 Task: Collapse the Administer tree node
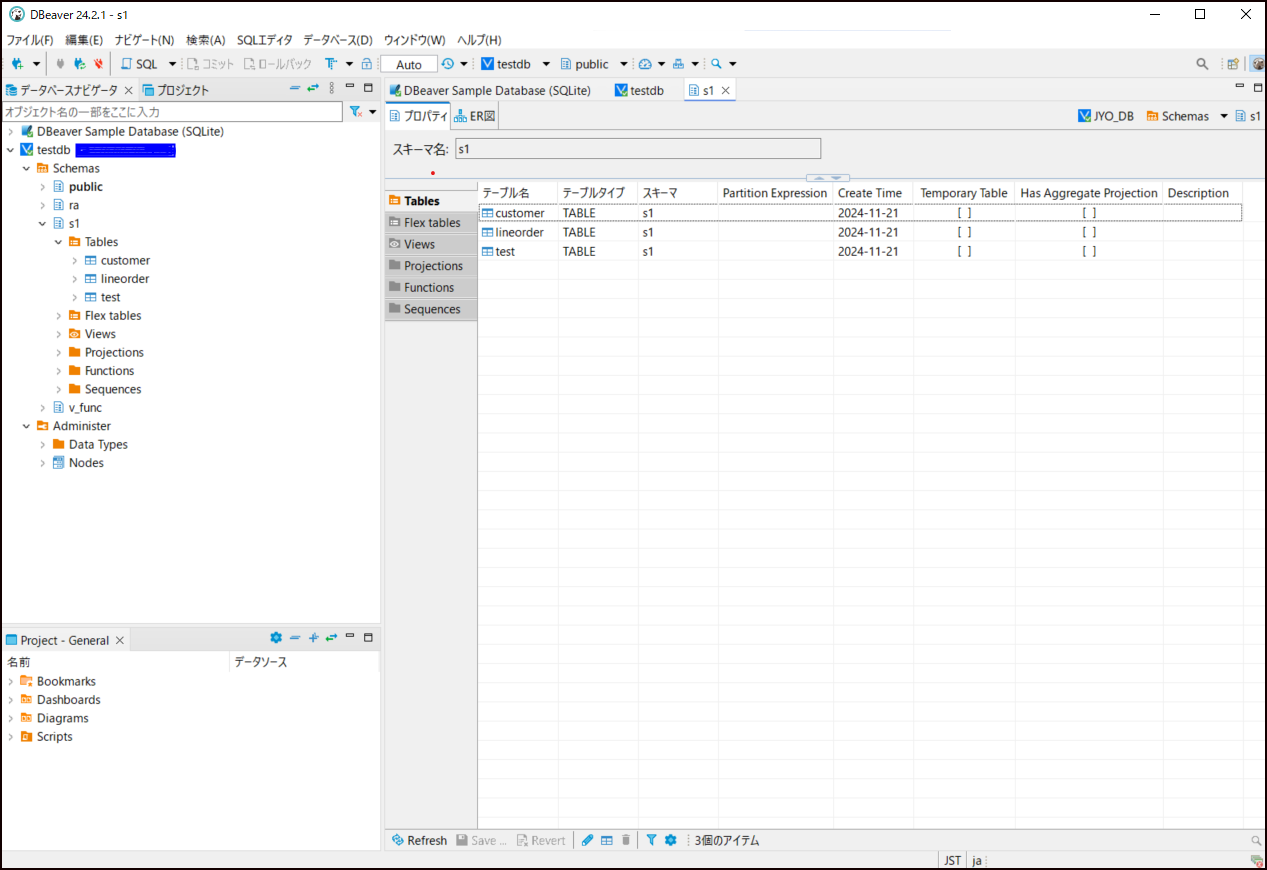[x=27, y=426]
